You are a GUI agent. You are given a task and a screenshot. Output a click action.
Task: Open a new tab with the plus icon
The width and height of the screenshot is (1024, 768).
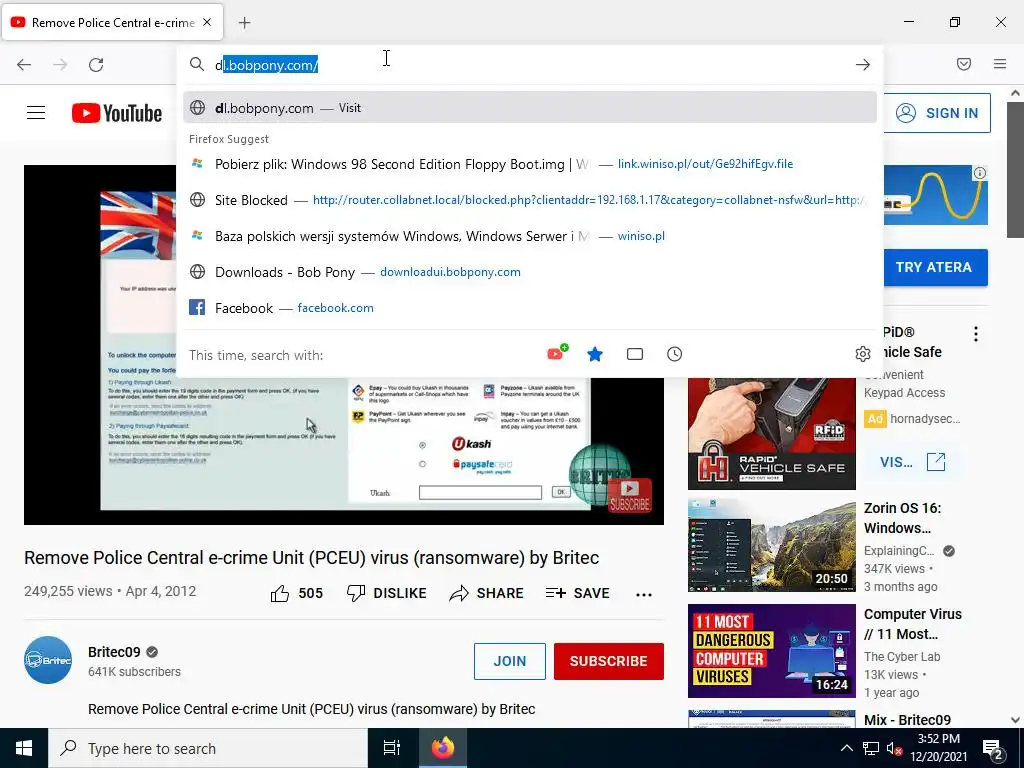(x=244, y=23)
